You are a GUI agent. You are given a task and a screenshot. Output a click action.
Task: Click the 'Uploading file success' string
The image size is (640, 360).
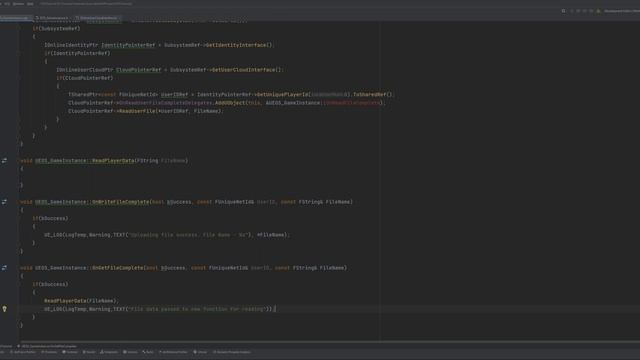(188, 235)
